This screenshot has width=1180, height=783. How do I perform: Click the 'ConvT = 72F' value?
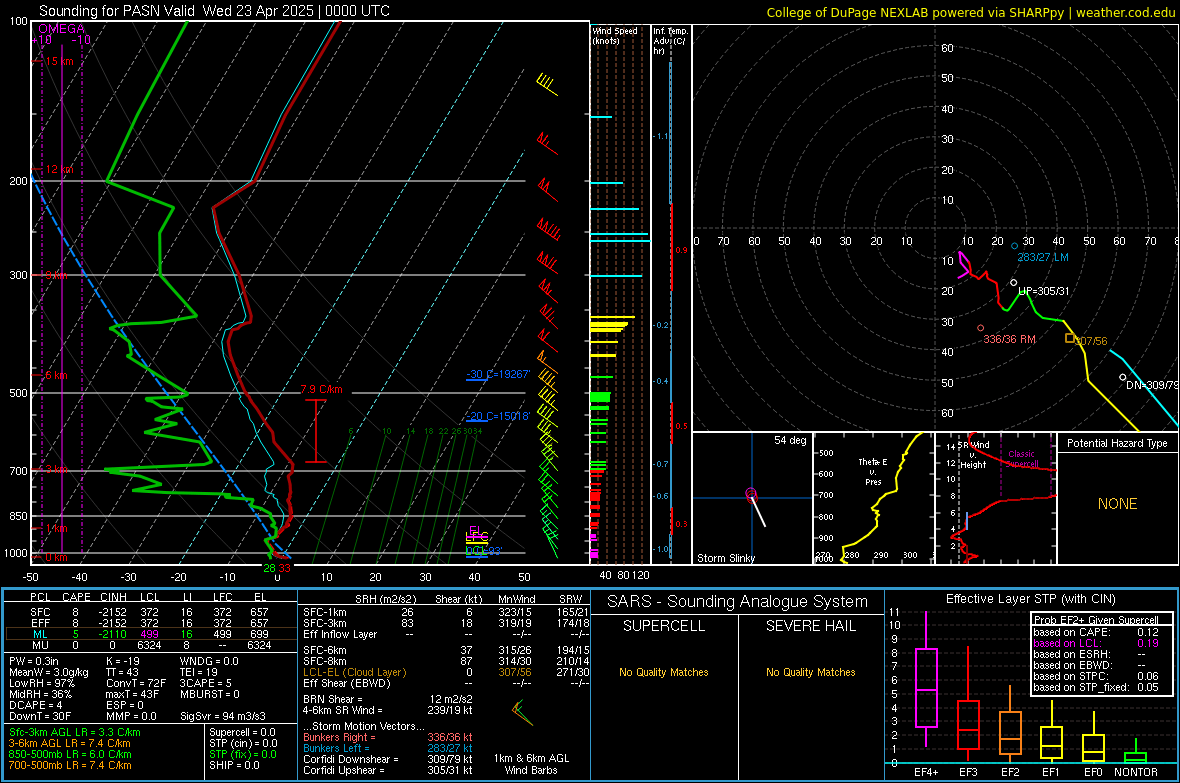(136, 683)
